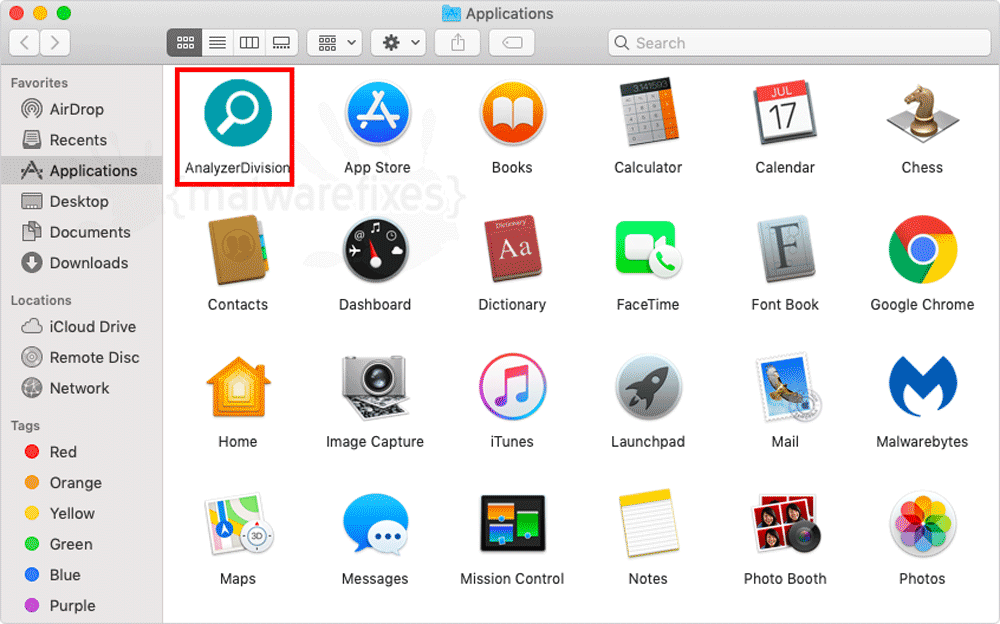The width and height of the screenshot is (1000, 624).
Task: Click the Search field
Action: point(799,43)
